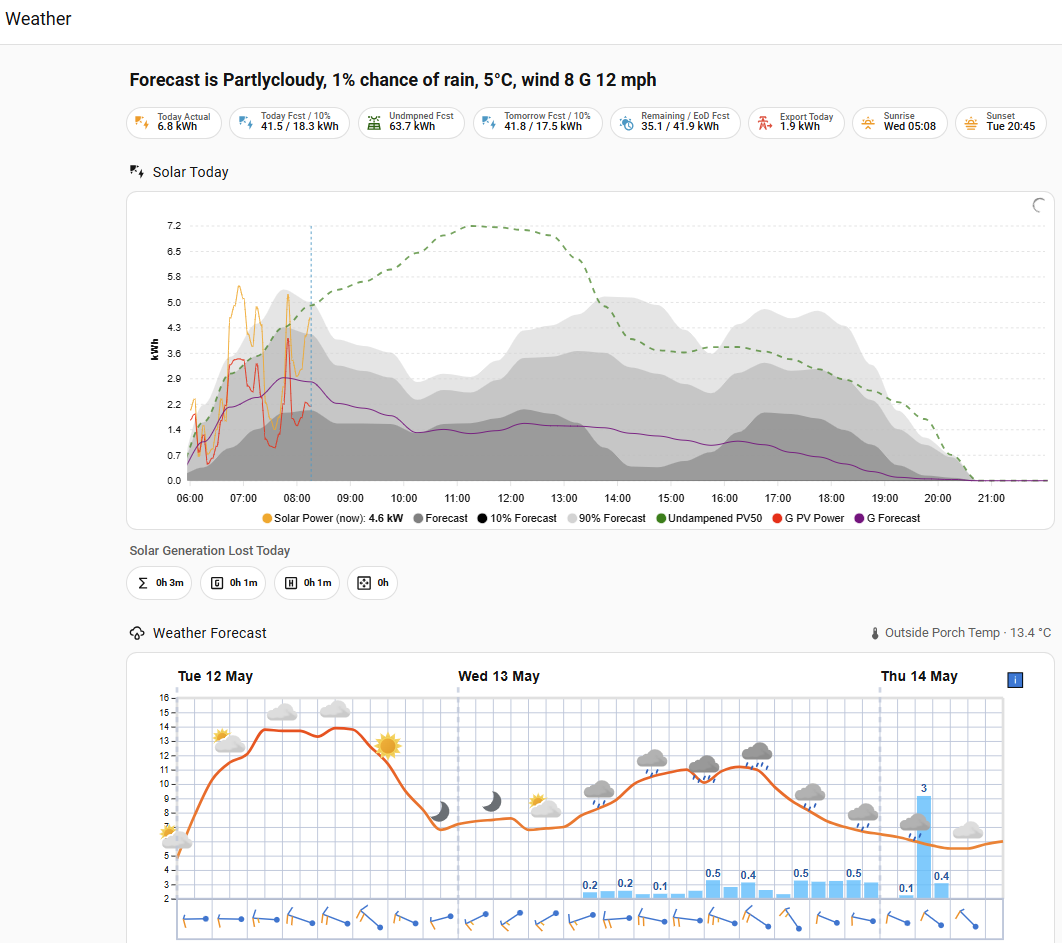Click the dice icon 0h chip

(x=373, y=583)
